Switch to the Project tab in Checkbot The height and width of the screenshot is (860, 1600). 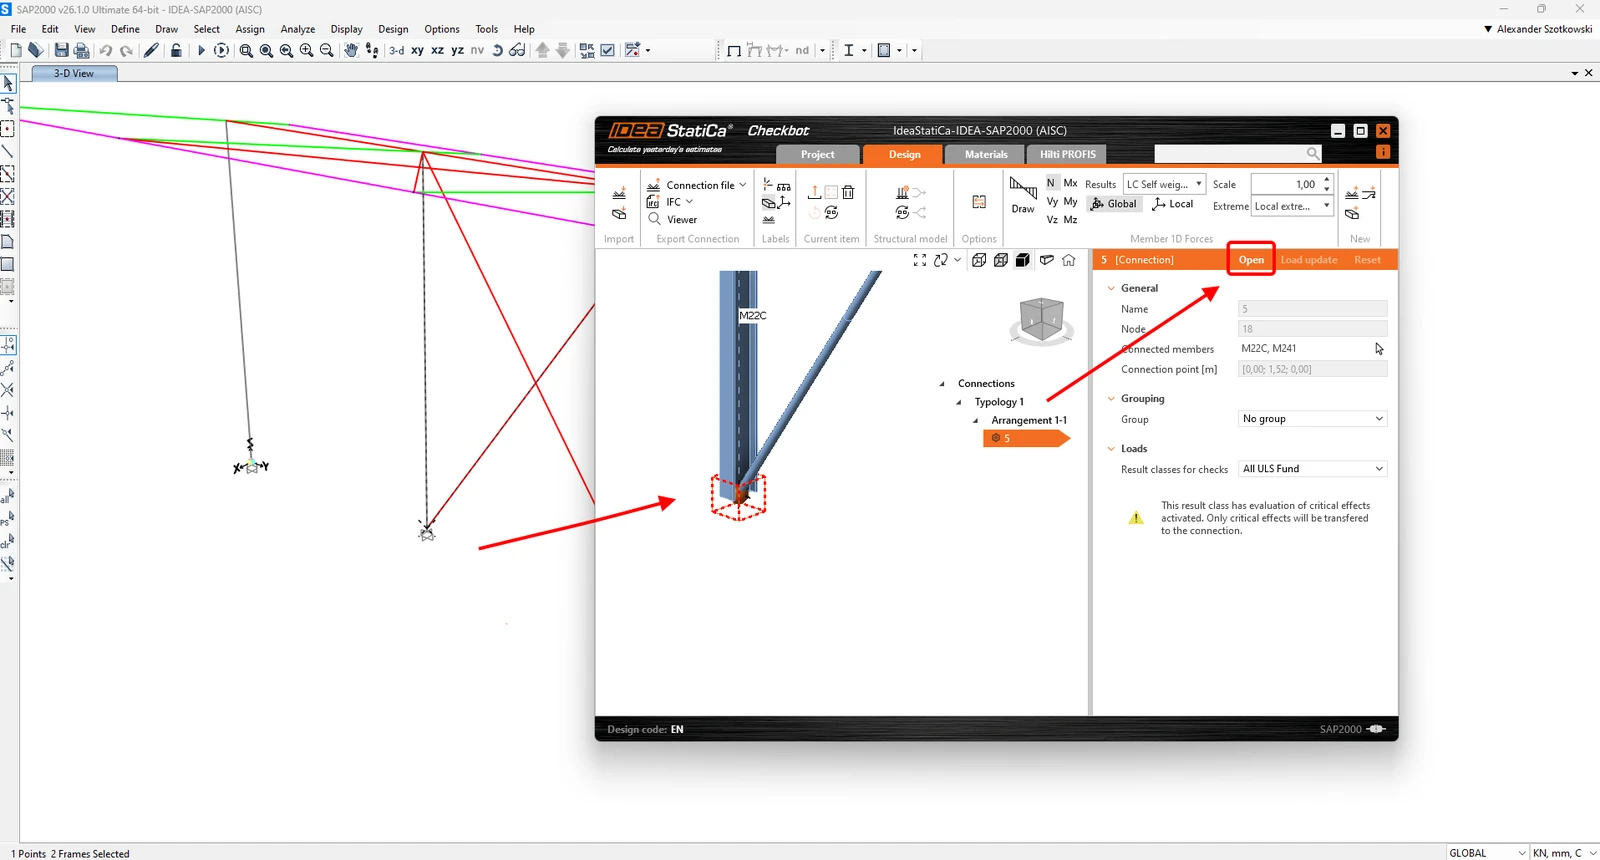click(817, 154)
